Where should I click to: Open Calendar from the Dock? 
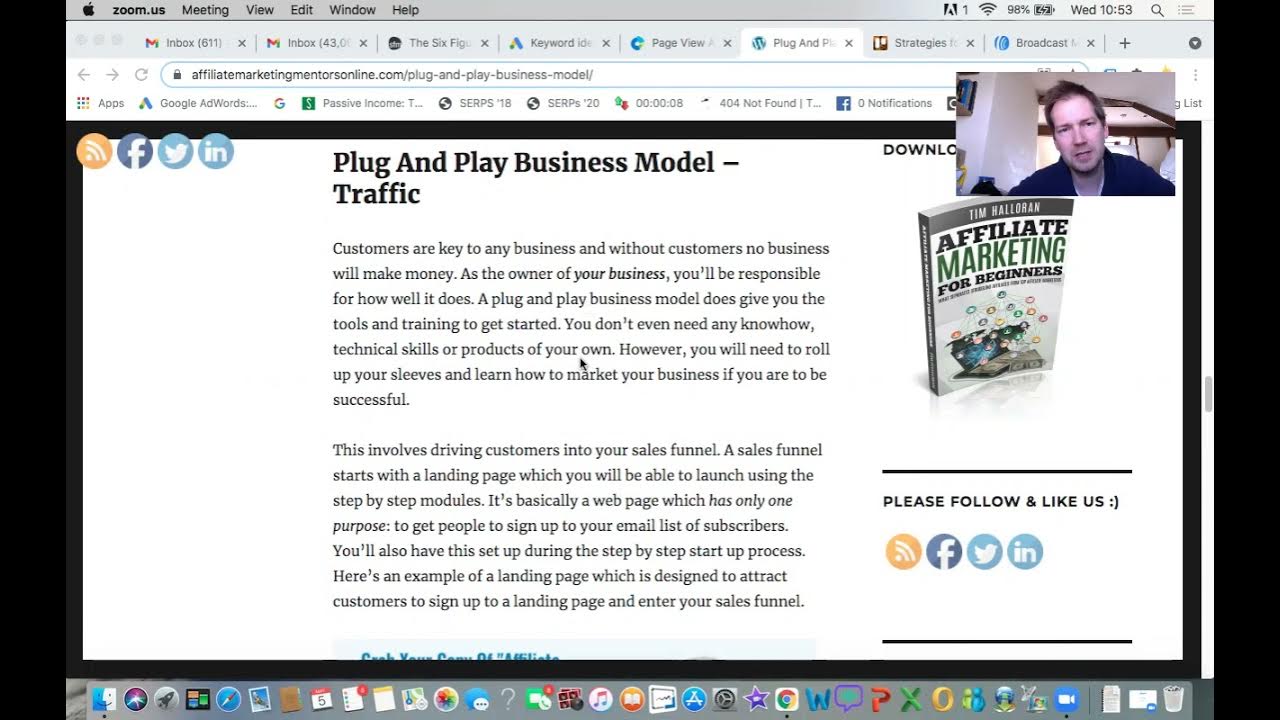321,699
